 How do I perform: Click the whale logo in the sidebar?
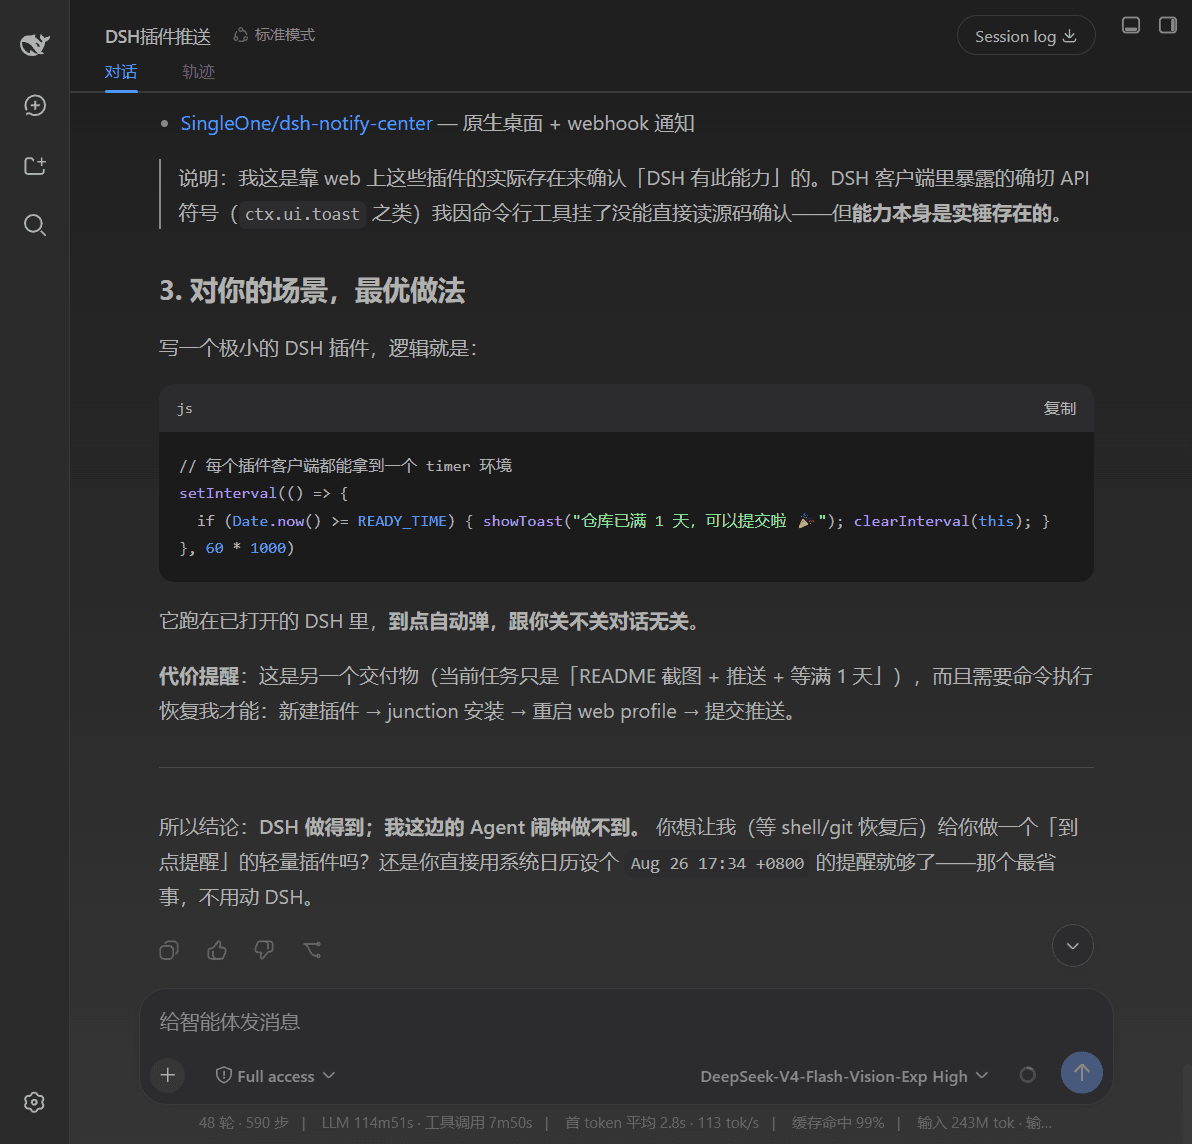pyautogui.click(x=34, y=44)
